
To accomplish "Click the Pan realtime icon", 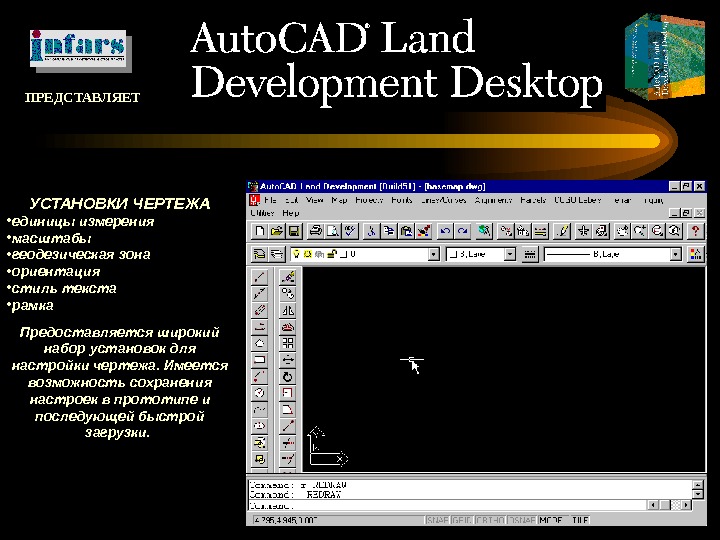I will point(622,231).
